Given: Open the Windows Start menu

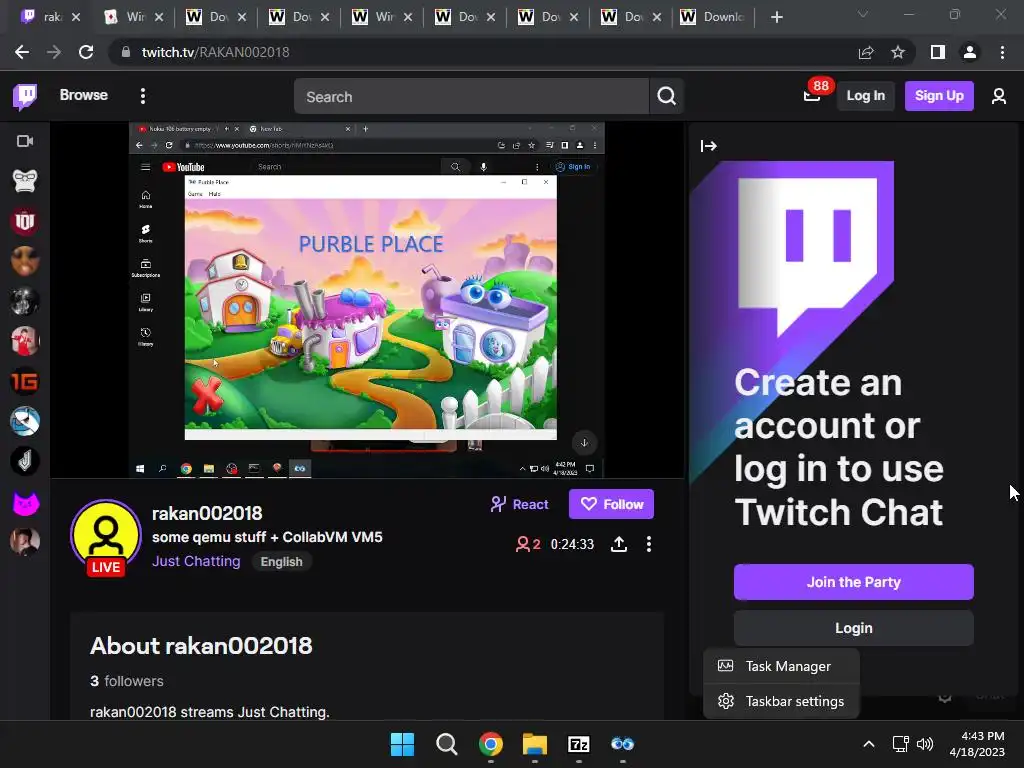Looking at the screenshot, I should [x=402, y=744].
